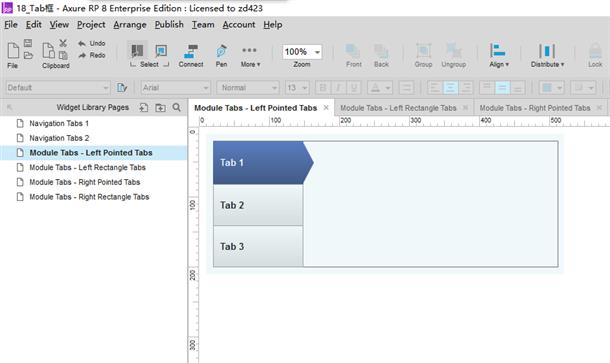
Task: Click the Distribute toolbar icon
Action: click(x=547, y=51)
